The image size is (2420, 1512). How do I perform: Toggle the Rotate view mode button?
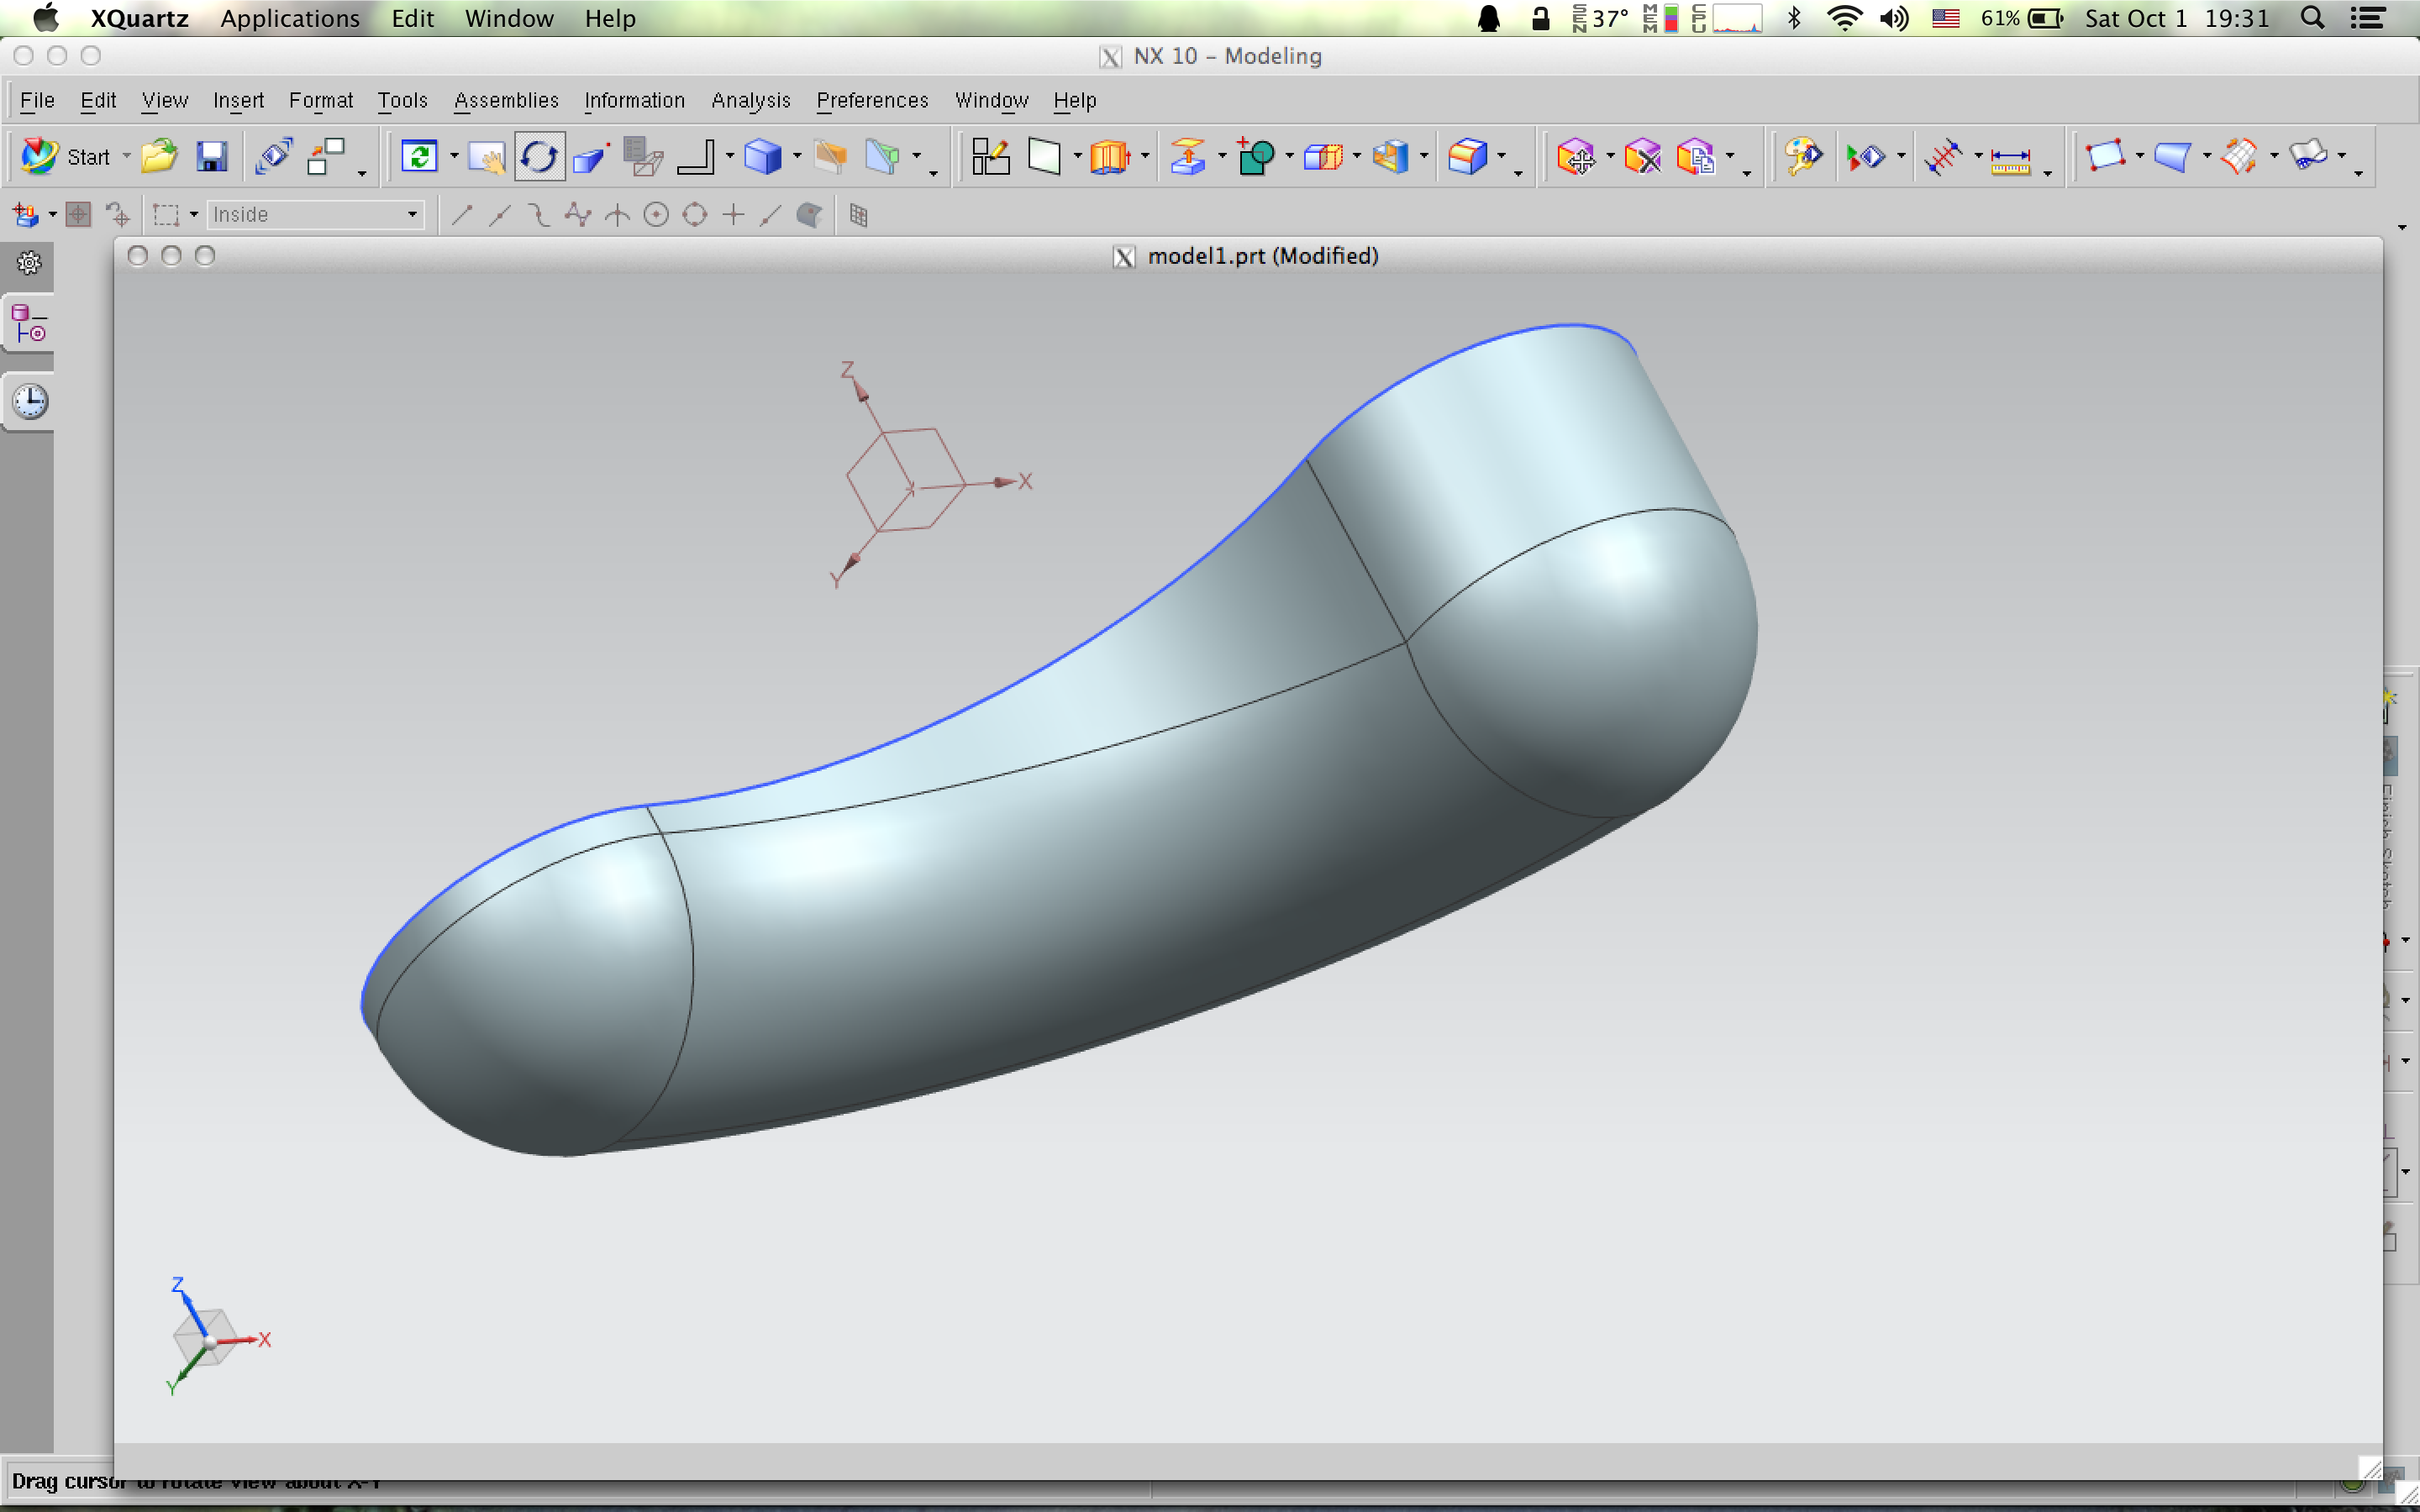point(539,157)
